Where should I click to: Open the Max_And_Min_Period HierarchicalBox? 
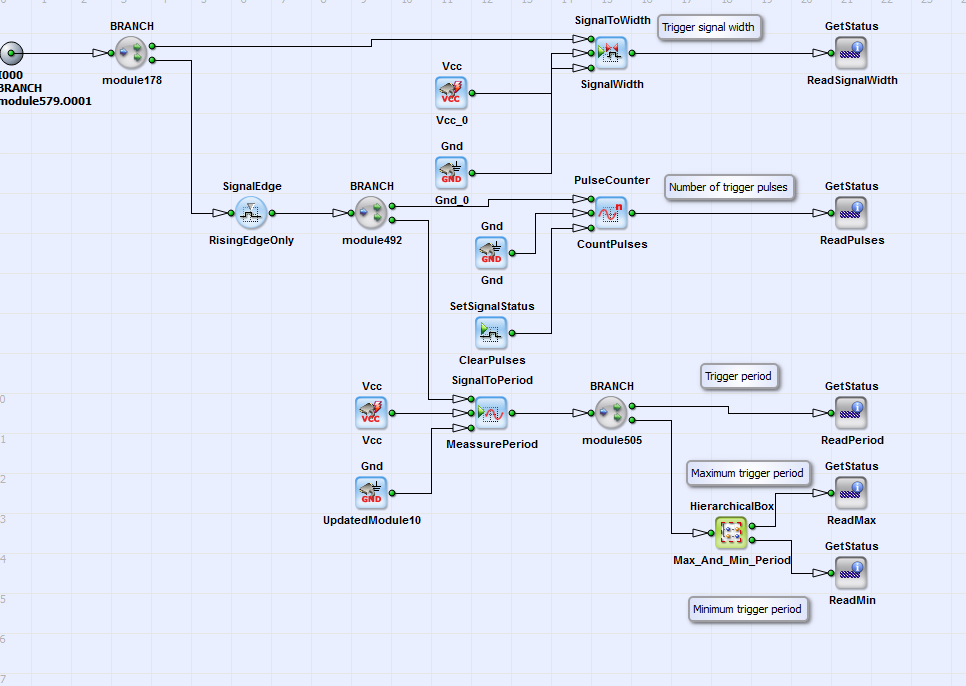click(x=732, y=533)
